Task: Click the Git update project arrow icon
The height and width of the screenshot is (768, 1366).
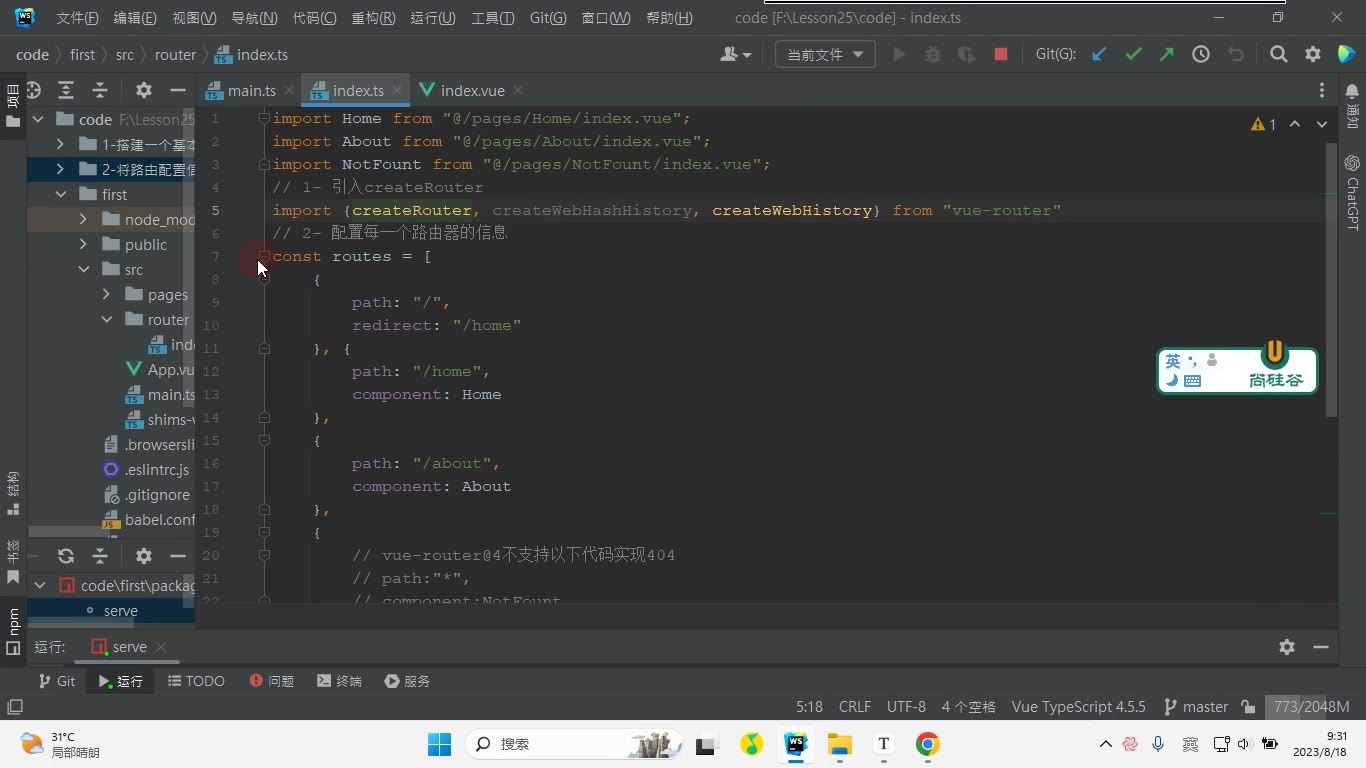Action: [1099, 55]
